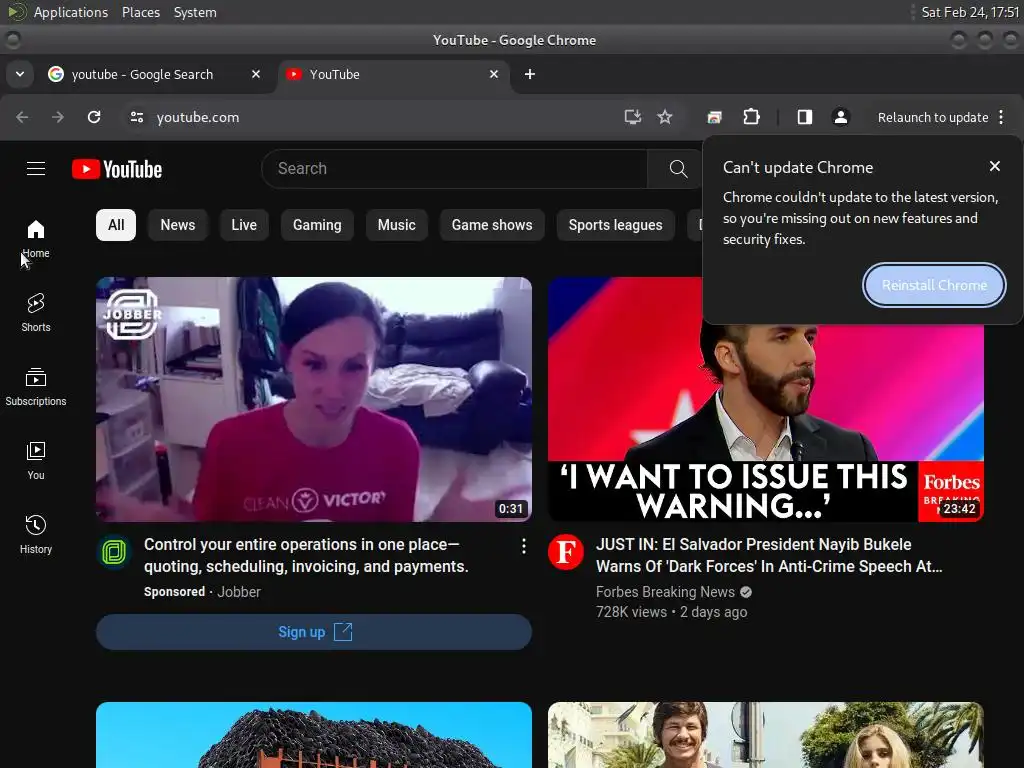The height and width of the screenshot is (768, 1024).
Task: Click the search magnifier button
Action: pyautogui.click(x=678, y=168)
